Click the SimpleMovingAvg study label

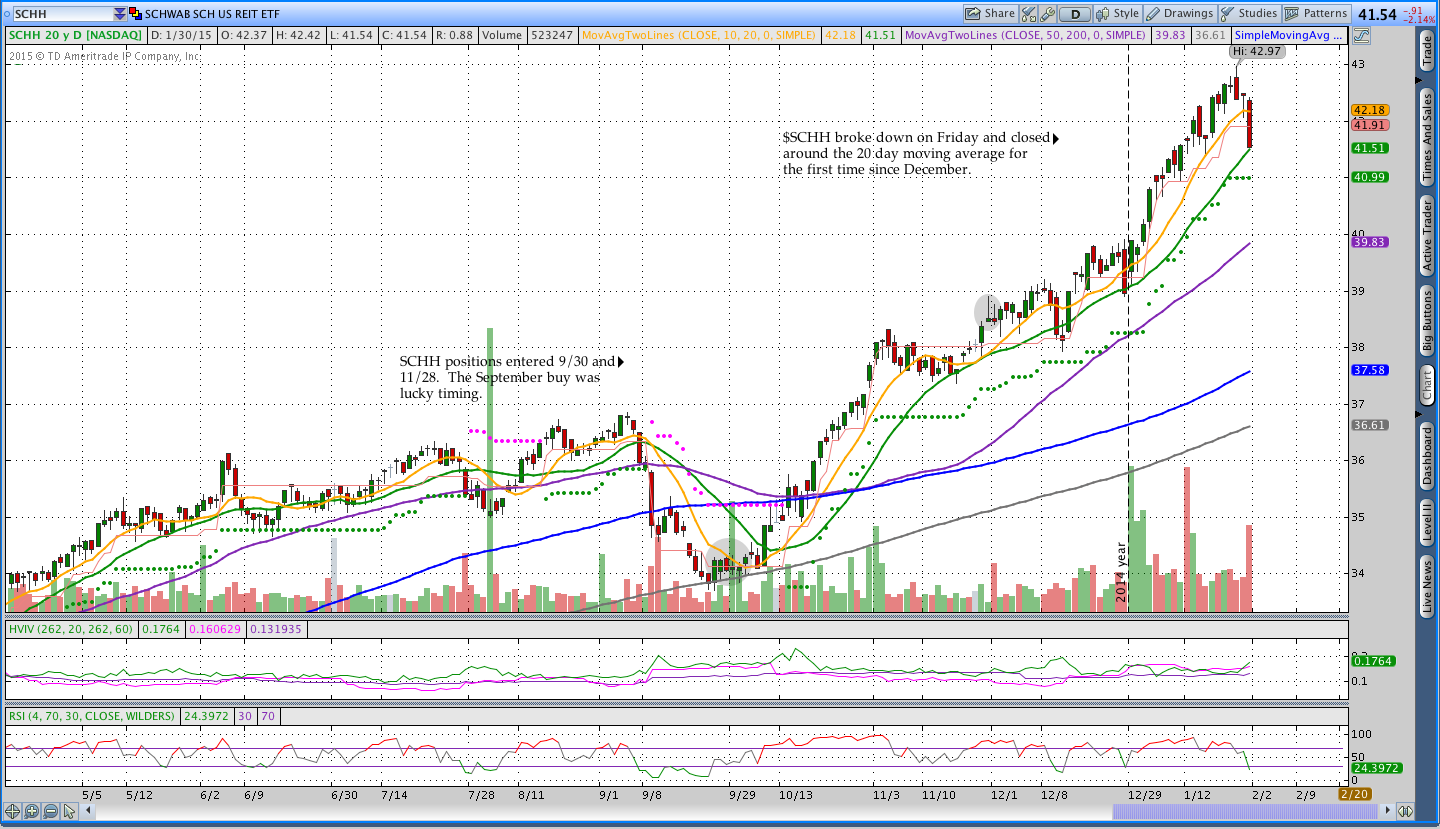click(x=1289, y=35)
